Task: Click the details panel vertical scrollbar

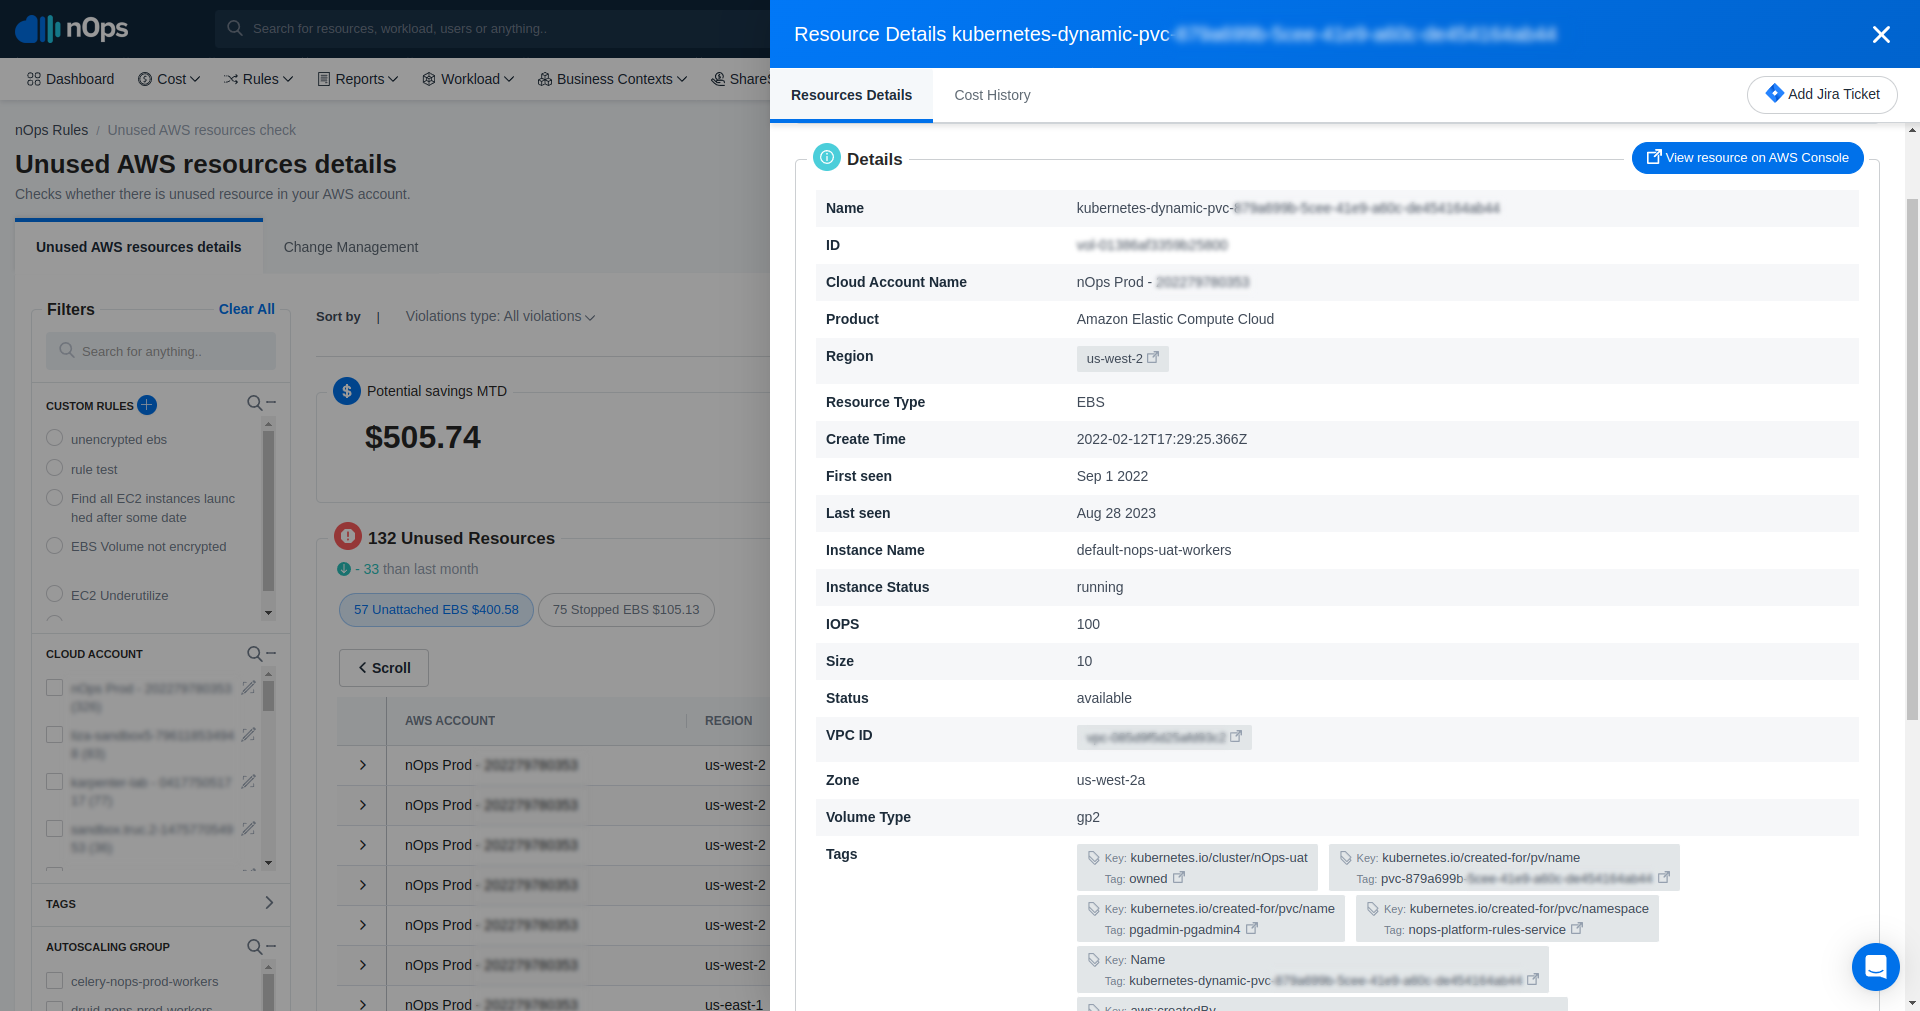Action: [1912, 460]
